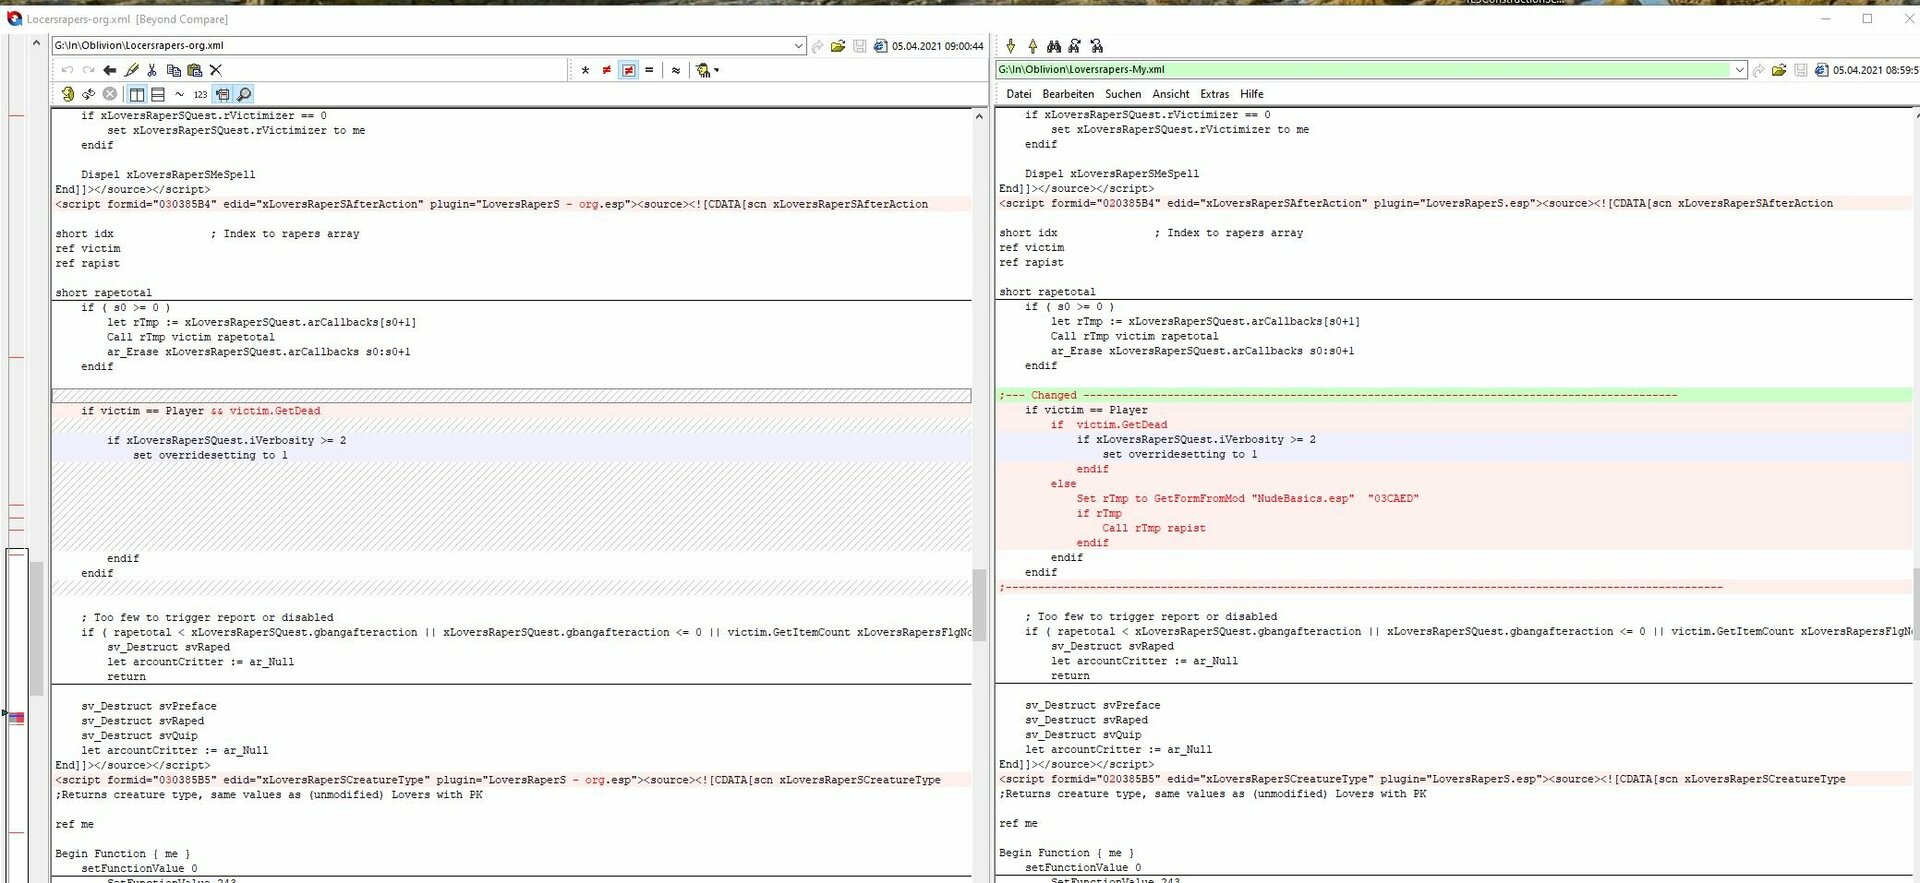Click the Paste clipboard icon
Viewport: 1920px width, 883px height.
coord(195,70)
